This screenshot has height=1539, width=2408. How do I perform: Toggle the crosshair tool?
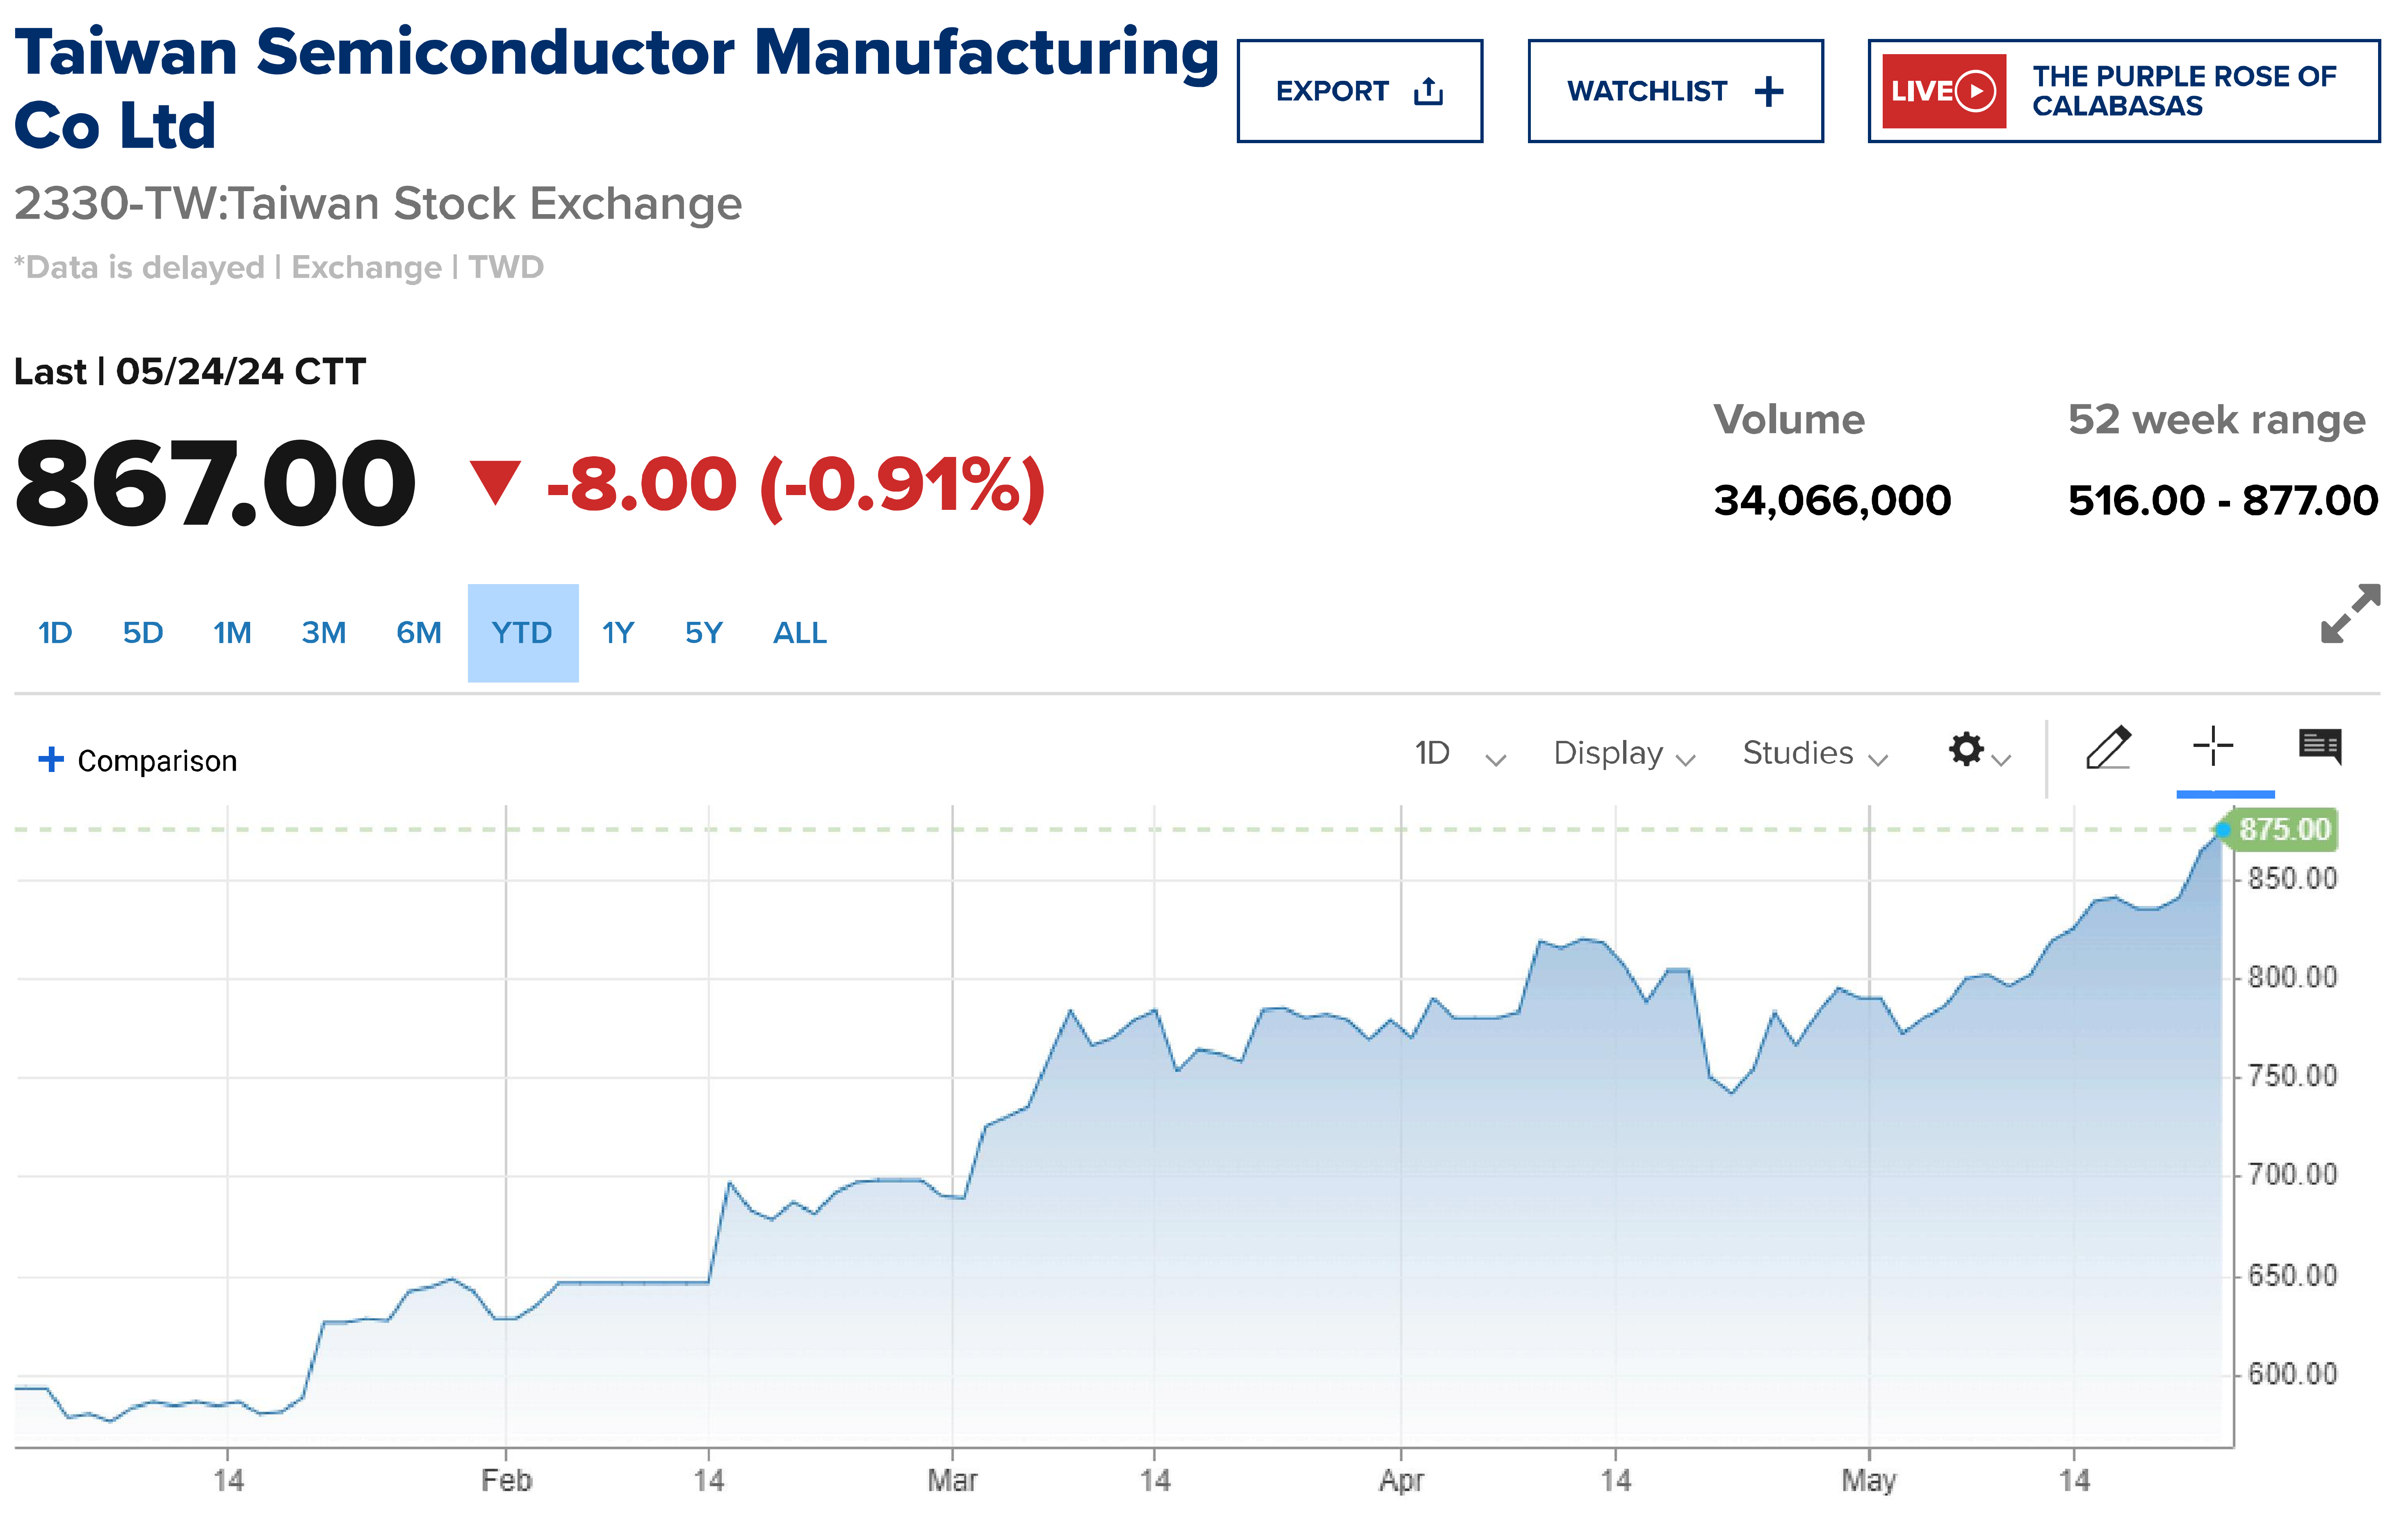[2212, 747]
